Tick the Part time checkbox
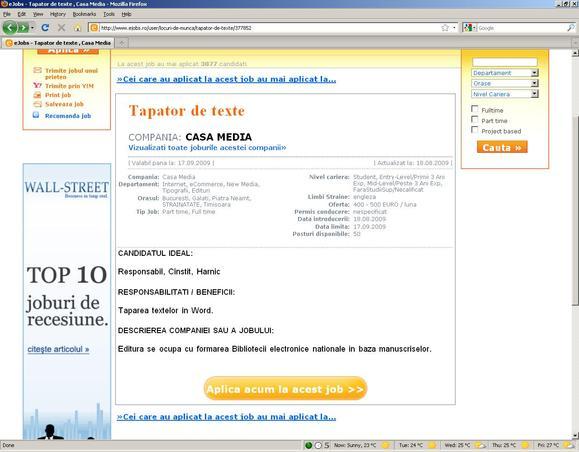Image resolution: width=579 pixels, height=452 pixels. [475, 119]
